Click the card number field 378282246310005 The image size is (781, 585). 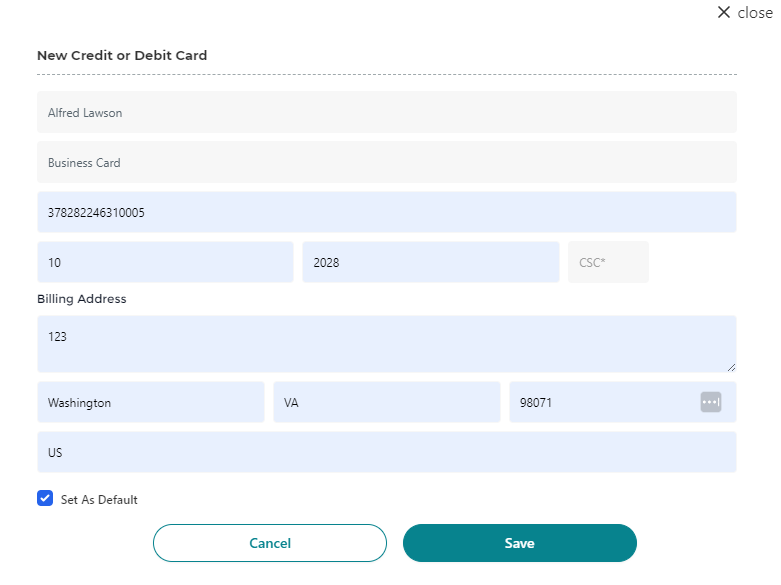pyautogui.click(x=386, y=213)
